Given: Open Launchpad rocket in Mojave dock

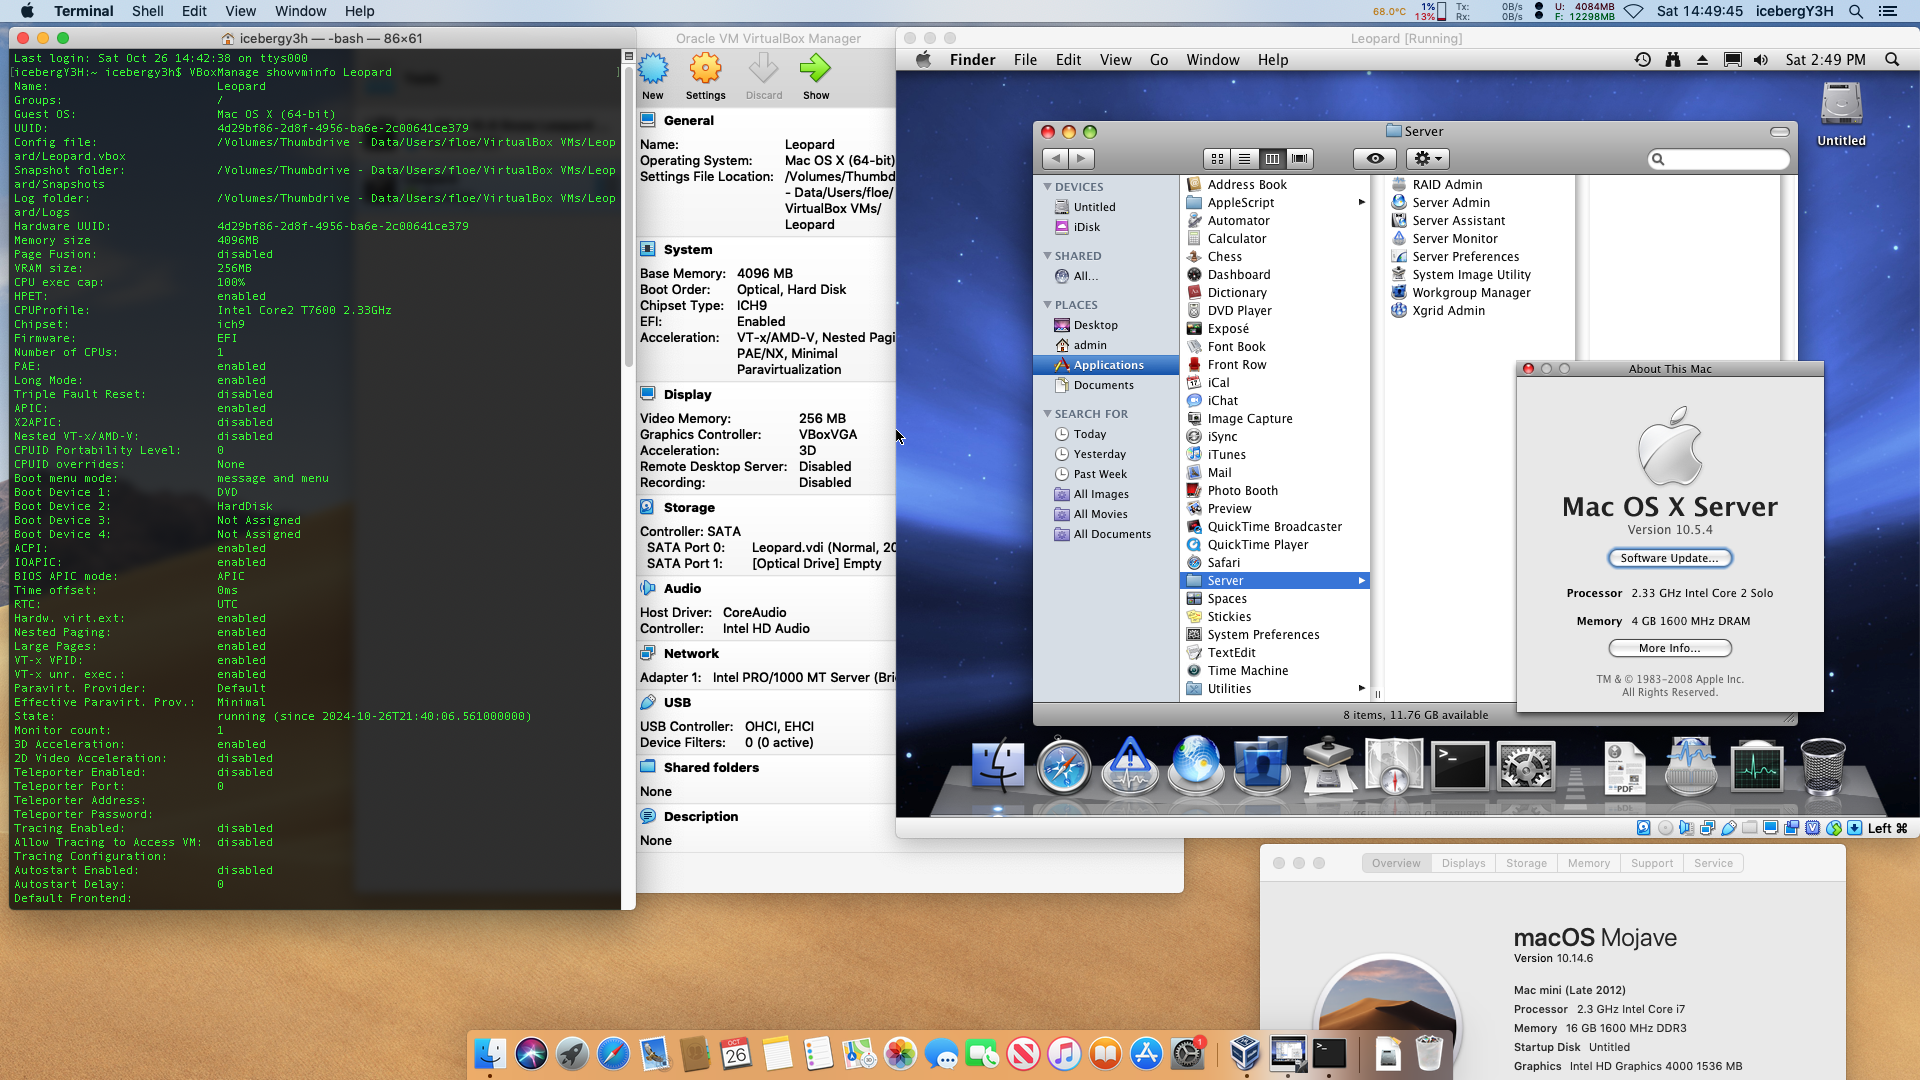Looking at the screenshot, I should click(572, 1053).
